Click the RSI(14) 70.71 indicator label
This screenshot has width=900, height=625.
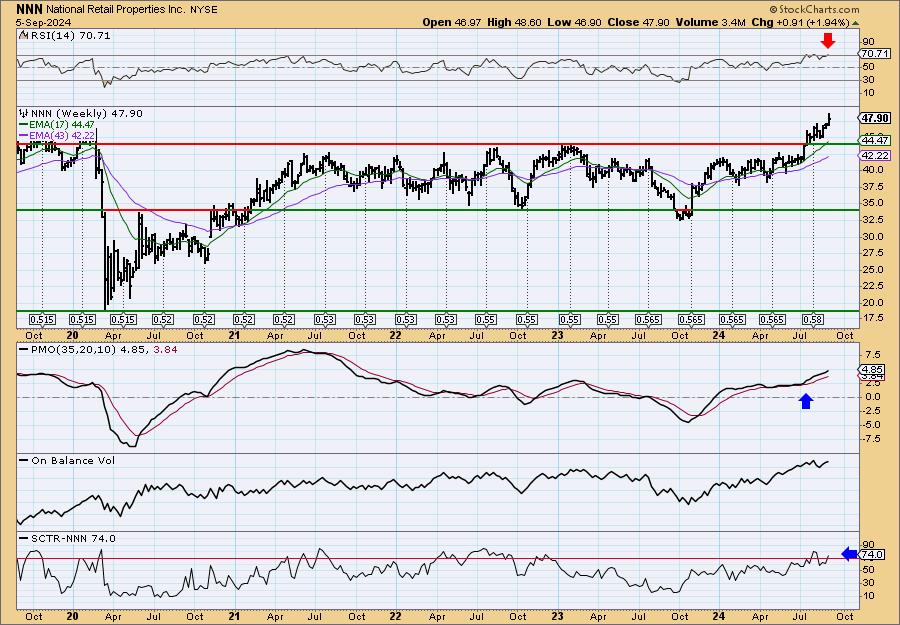pyautogui.click(x=70, y=36)
